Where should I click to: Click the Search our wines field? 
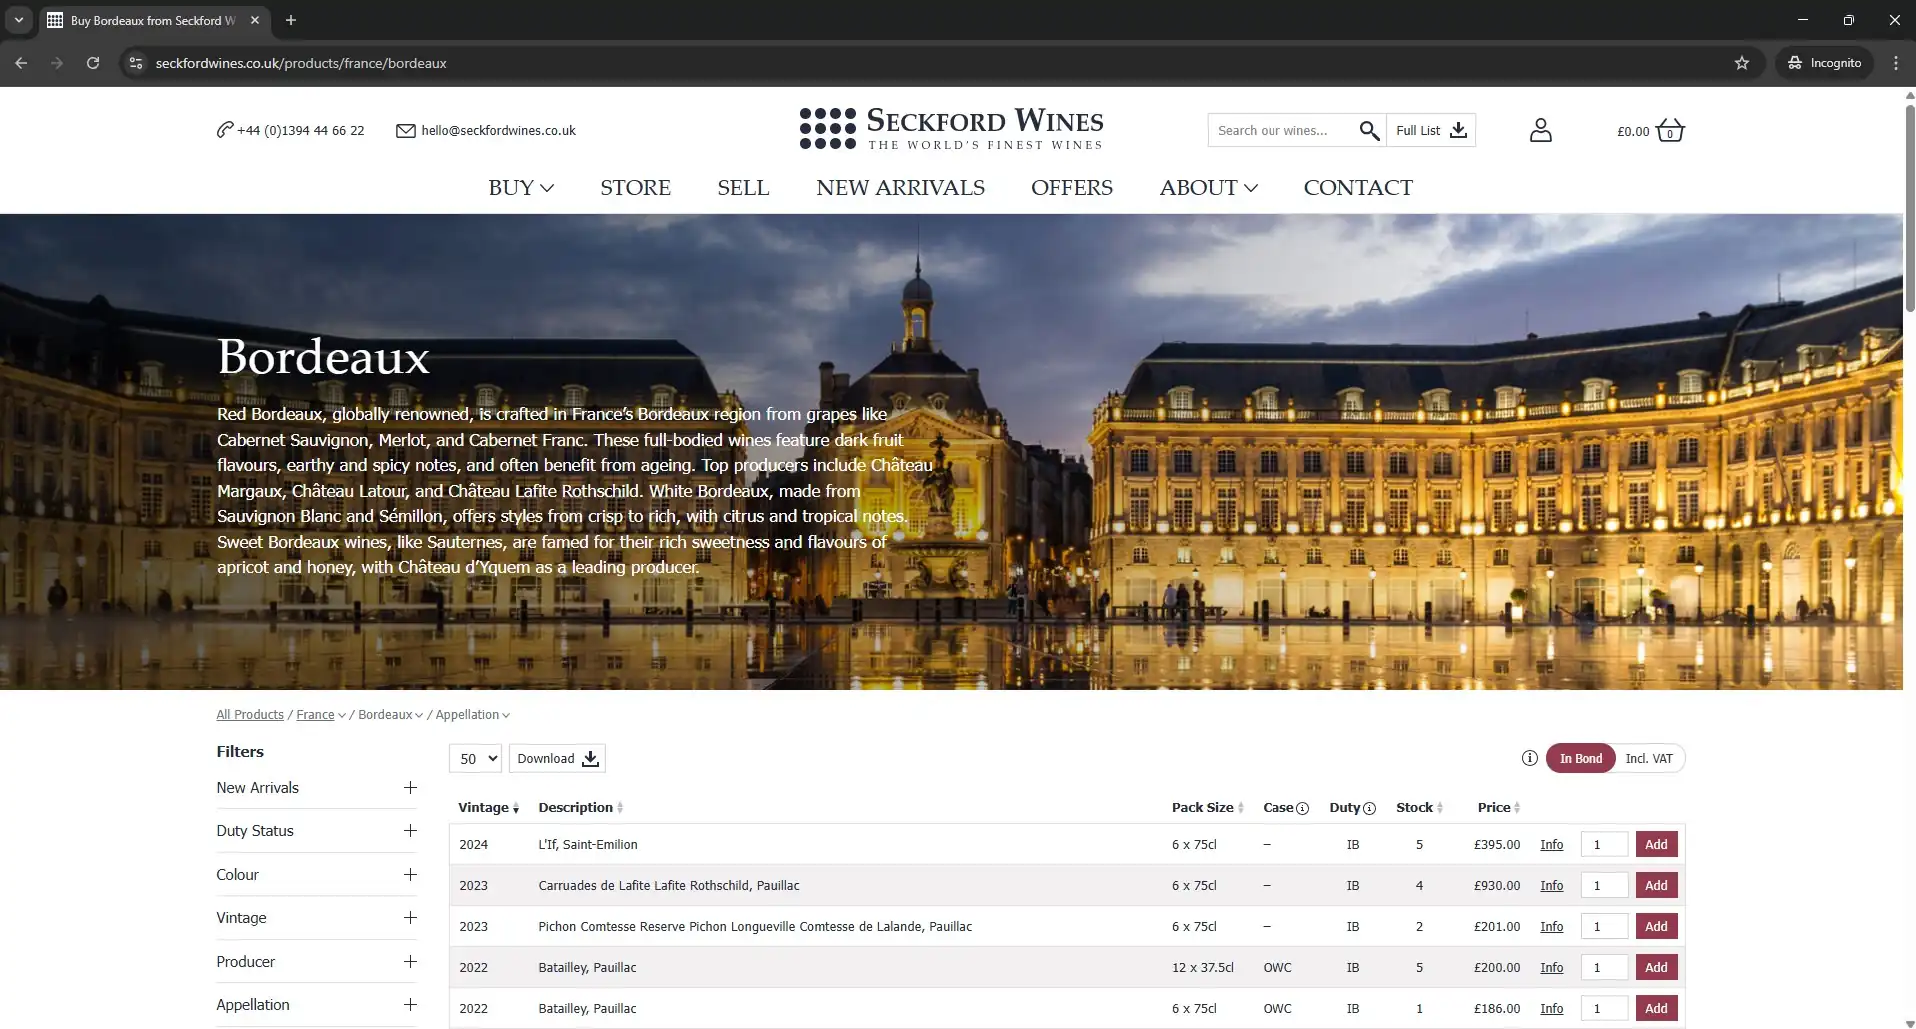pyautogui.click(x=1280, y=131)
